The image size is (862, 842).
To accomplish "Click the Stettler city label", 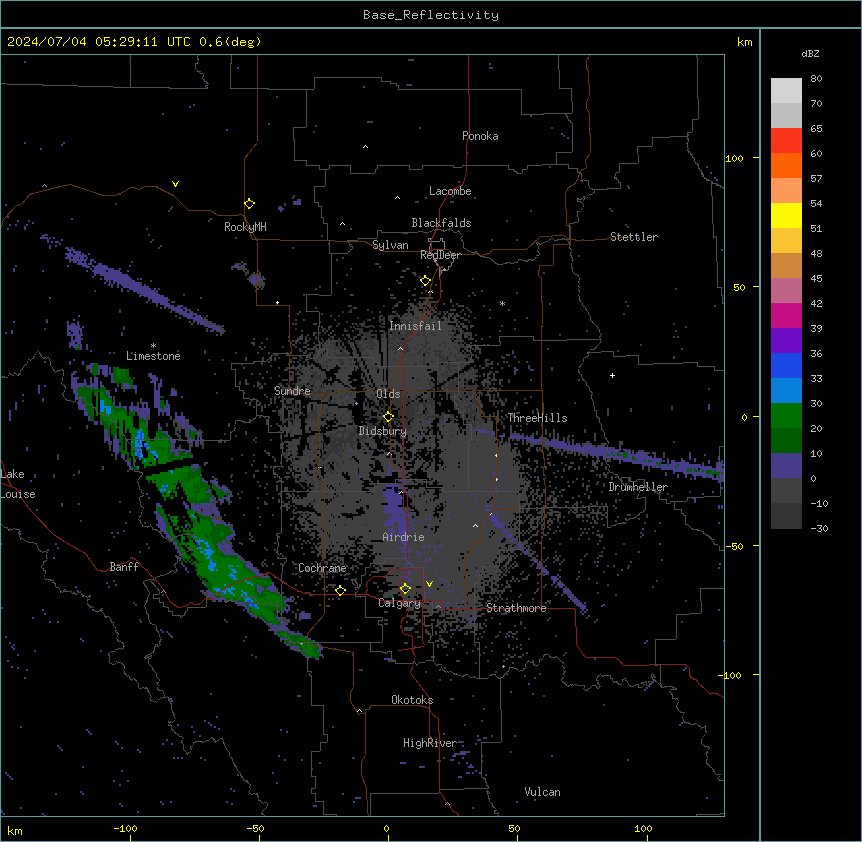I will tap(634, 237).
